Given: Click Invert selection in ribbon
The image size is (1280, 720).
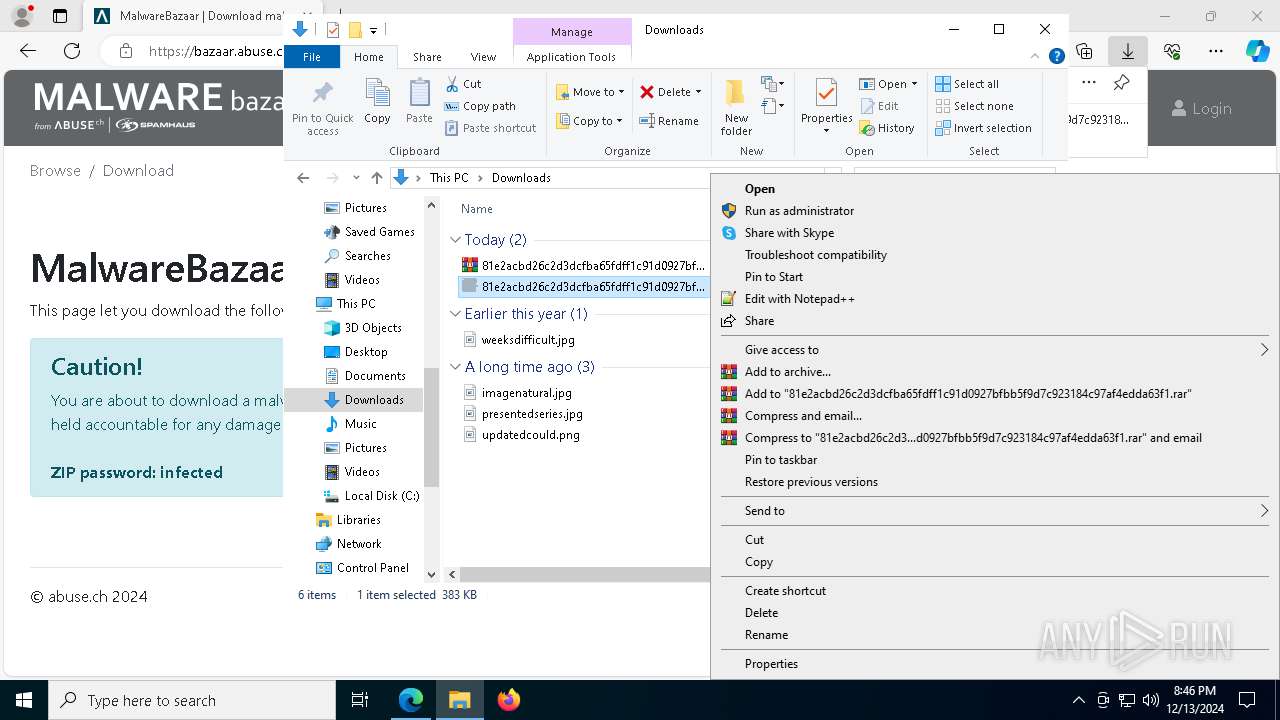Looking at the screenshot, I should pos(983,128).
